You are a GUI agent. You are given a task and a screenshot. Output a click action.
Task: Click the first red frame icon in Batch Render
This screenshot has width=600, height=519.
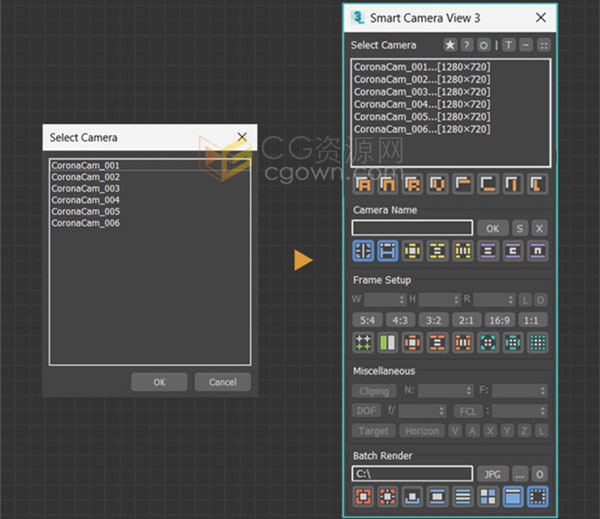pyautogui.click(x=363, y=496)
